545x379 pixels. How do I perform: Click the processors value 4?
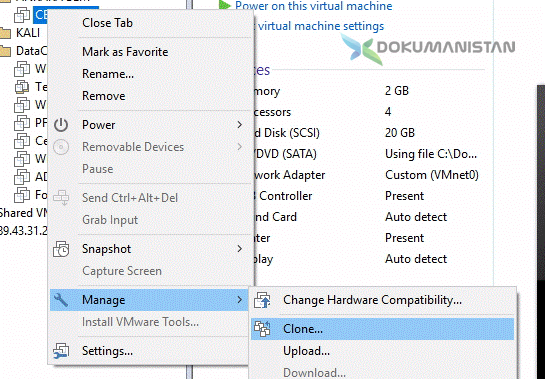pos(388,112)
